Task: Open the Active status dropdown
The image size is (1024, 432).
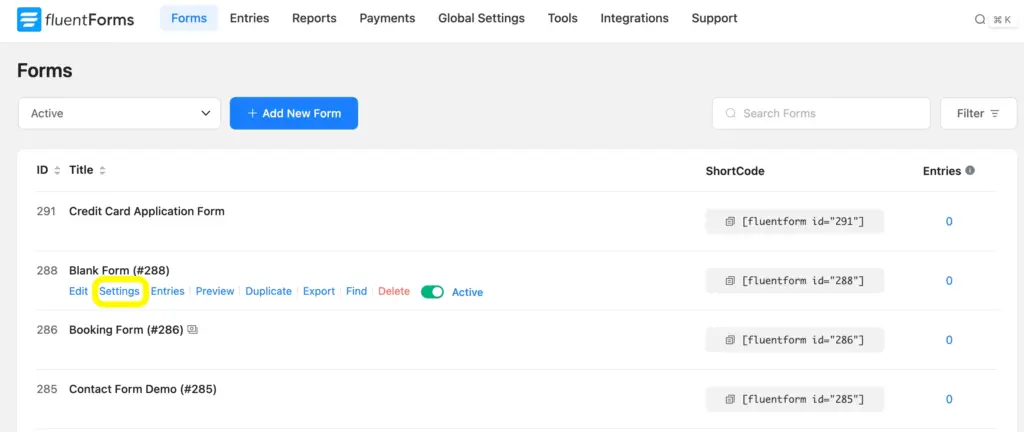Action: (x=120, y=114)
